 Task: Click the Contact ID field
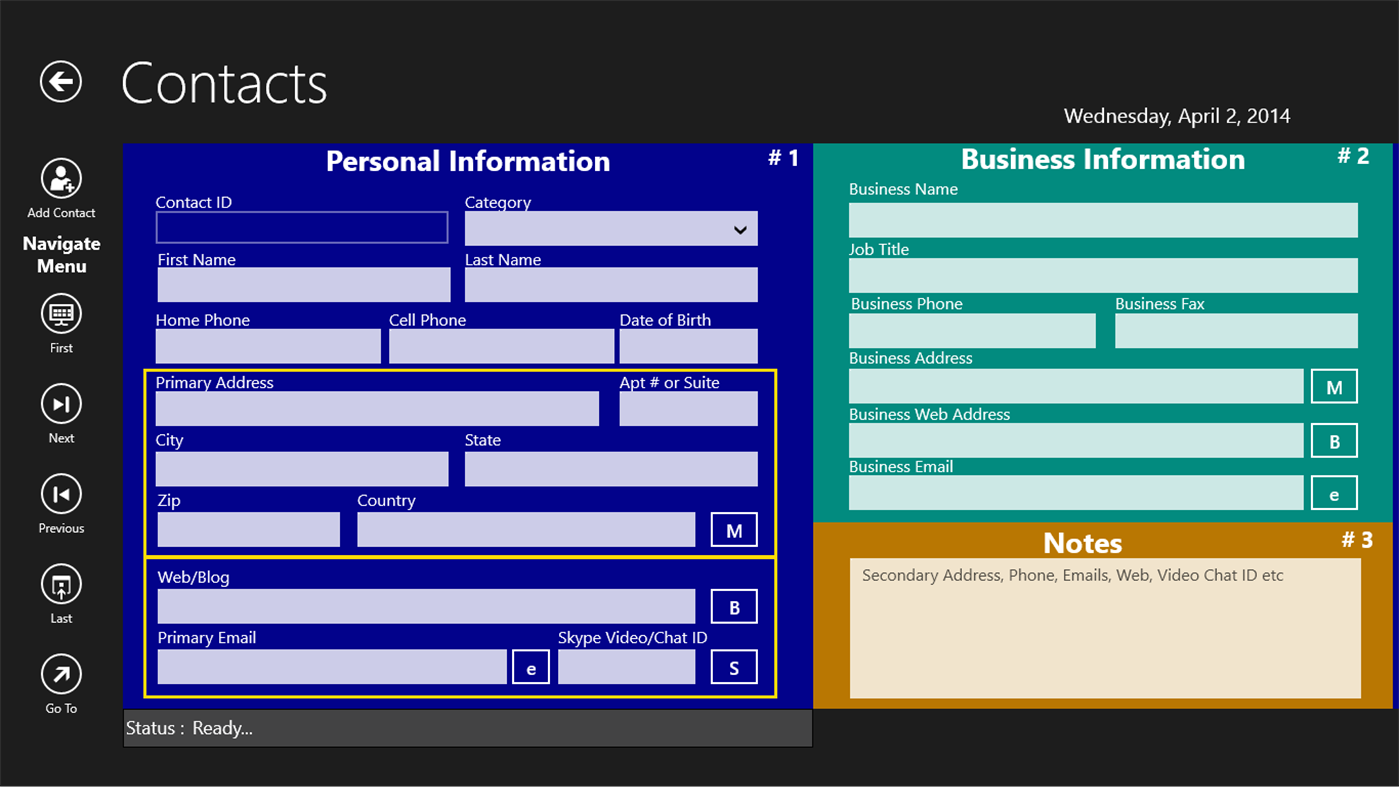301,227
